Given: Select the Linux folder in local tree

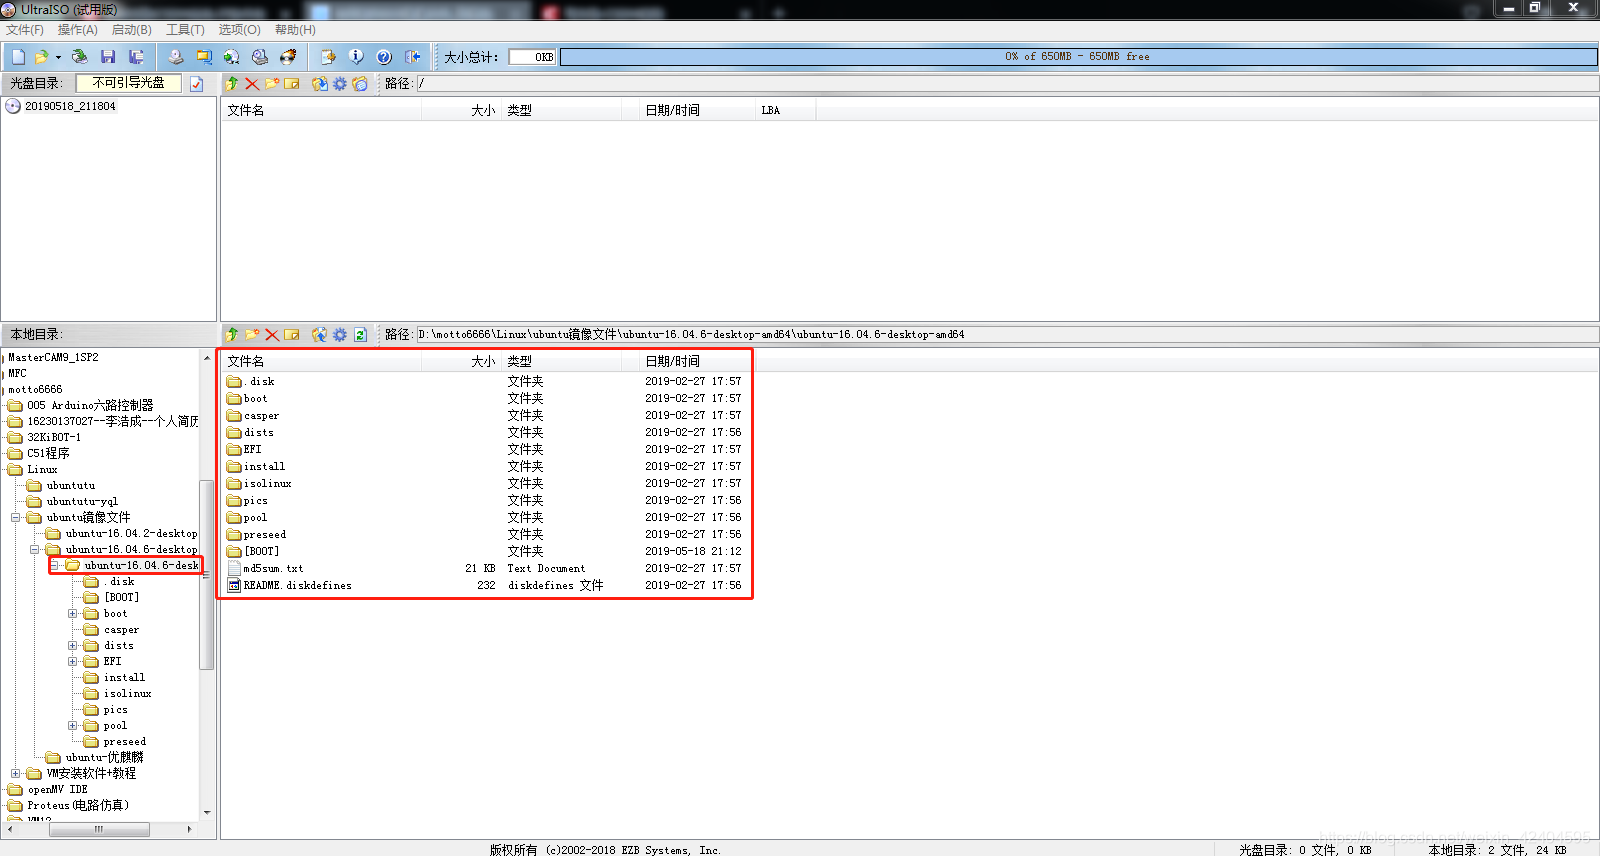Looking at the screenshot, I should (42, 470).
